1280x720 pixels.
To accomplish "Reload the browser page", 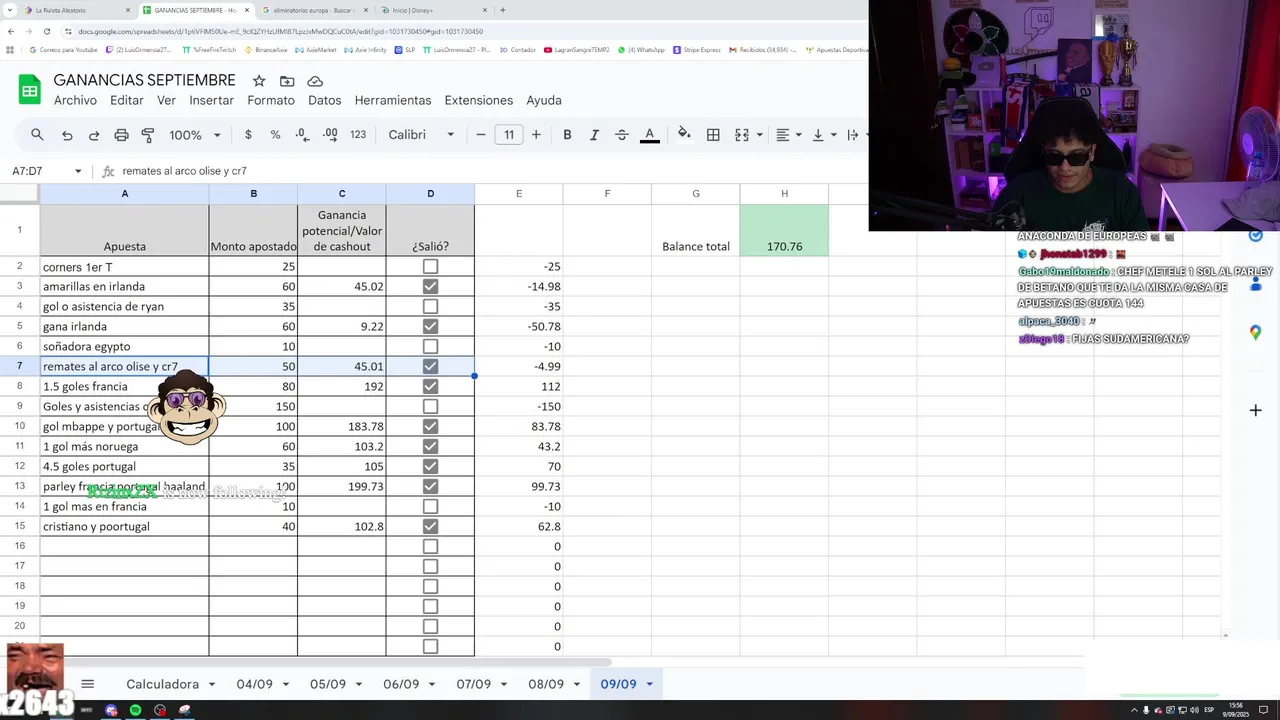I will pyautogui.click(x=45, y=31).
